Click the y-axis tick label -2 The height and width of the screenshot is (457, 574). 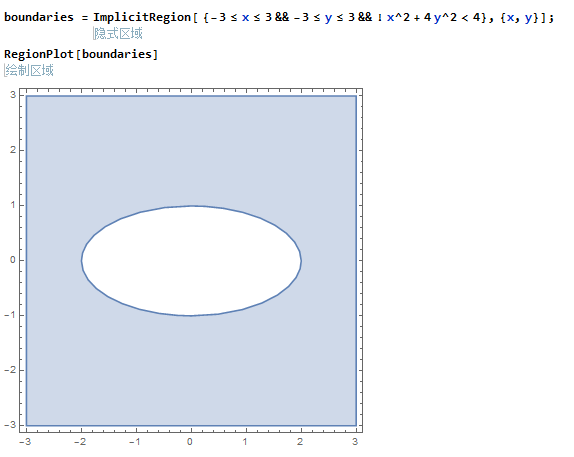point(10,370)
